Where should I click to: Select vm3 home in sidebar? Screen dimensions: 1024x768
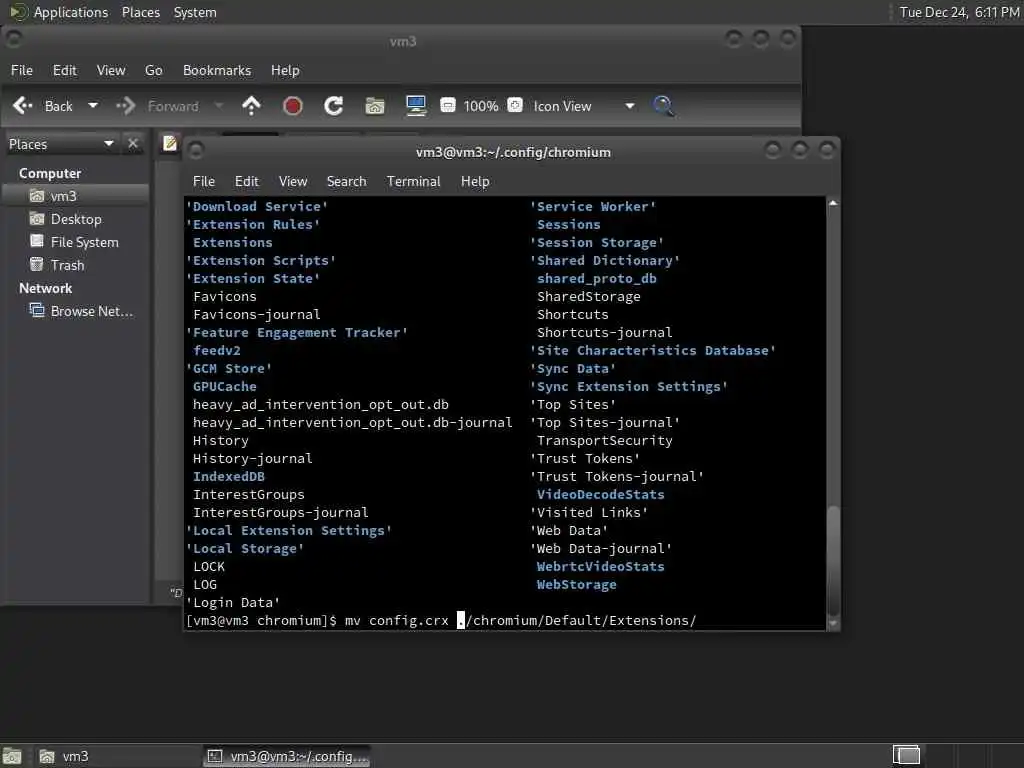click(75, 196)
